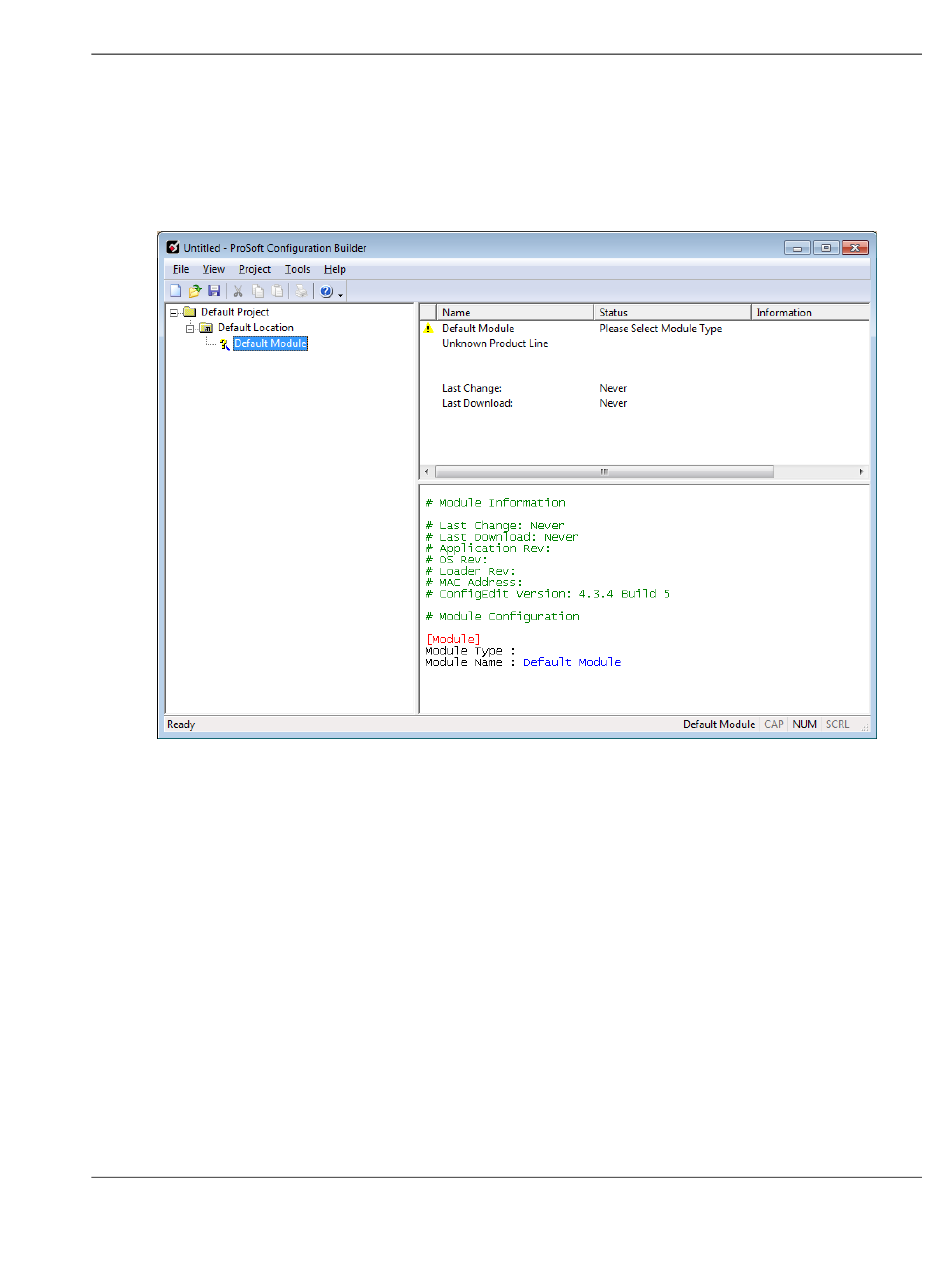The width and height of the screenshot is (950, 1267).
Task: Click the horizontal scrollbar thumb
Action: click(604, 471)
